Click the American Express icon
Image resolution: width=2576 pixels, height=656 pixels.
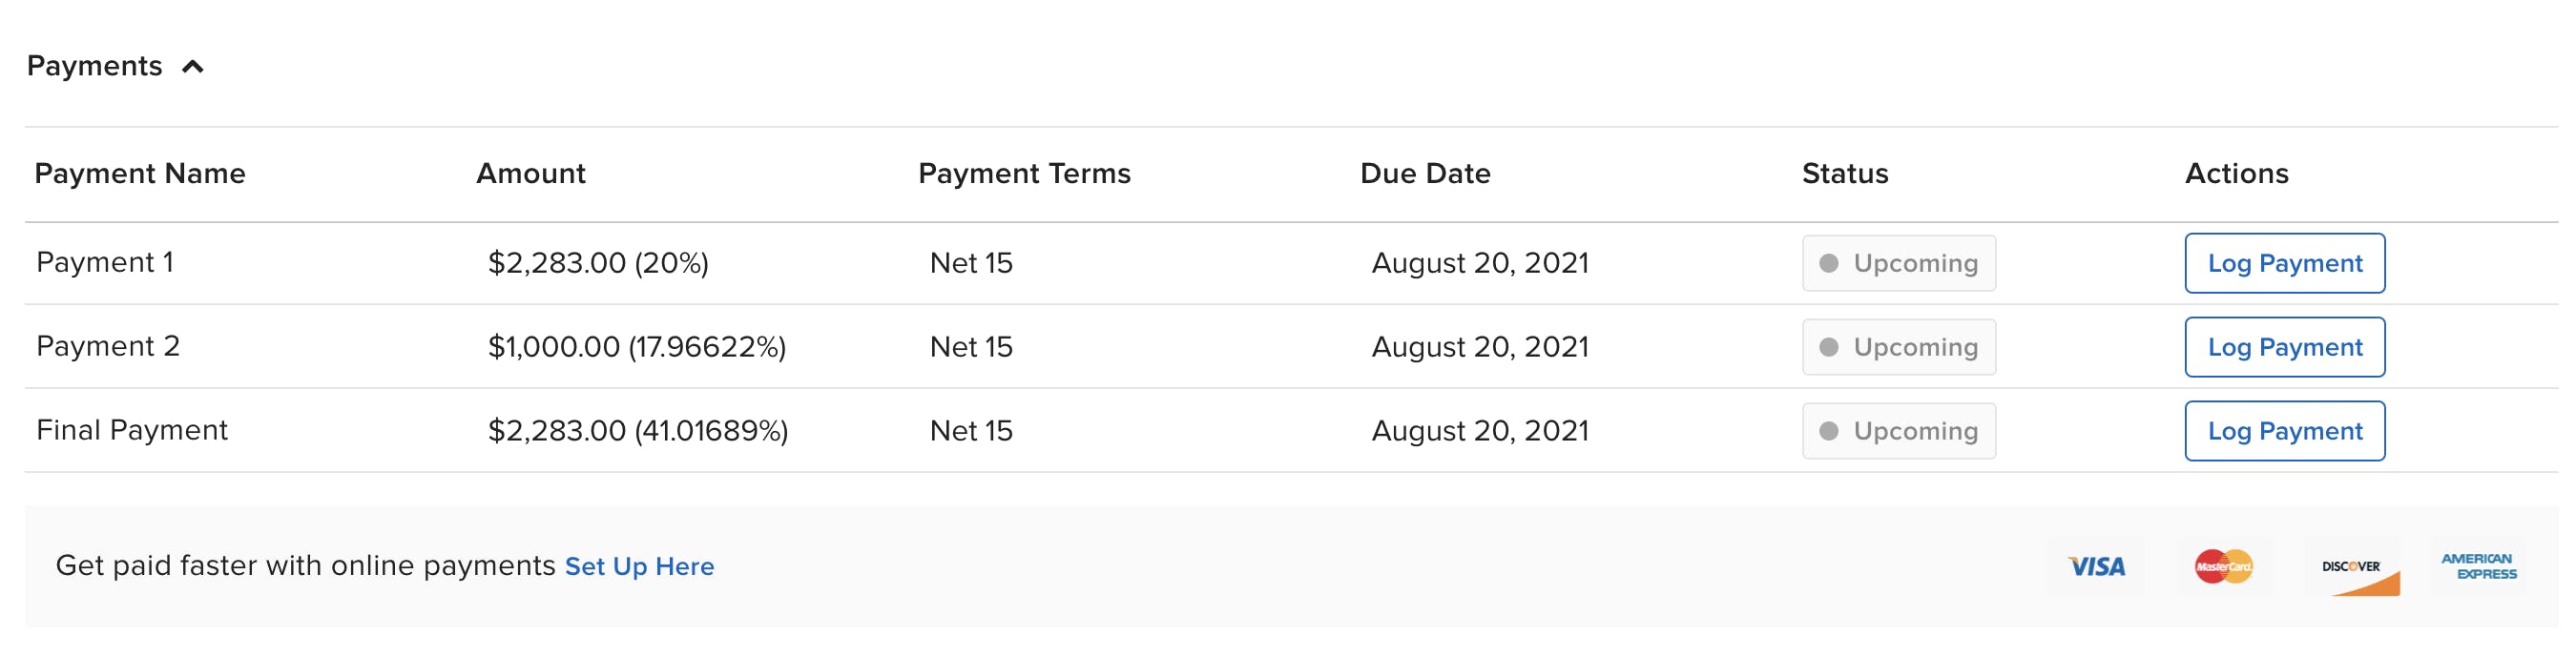coord(2478,567)
